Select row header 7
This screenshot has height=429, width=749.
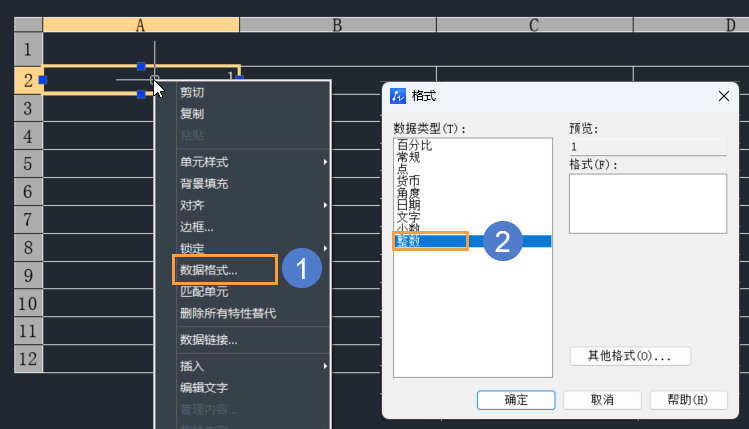[28, 219]
